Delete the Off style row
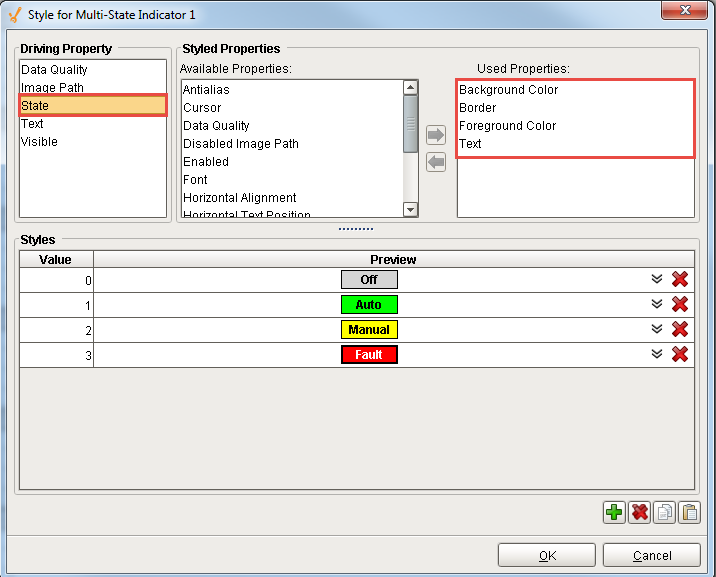716x577 pixels. [680, 280]
